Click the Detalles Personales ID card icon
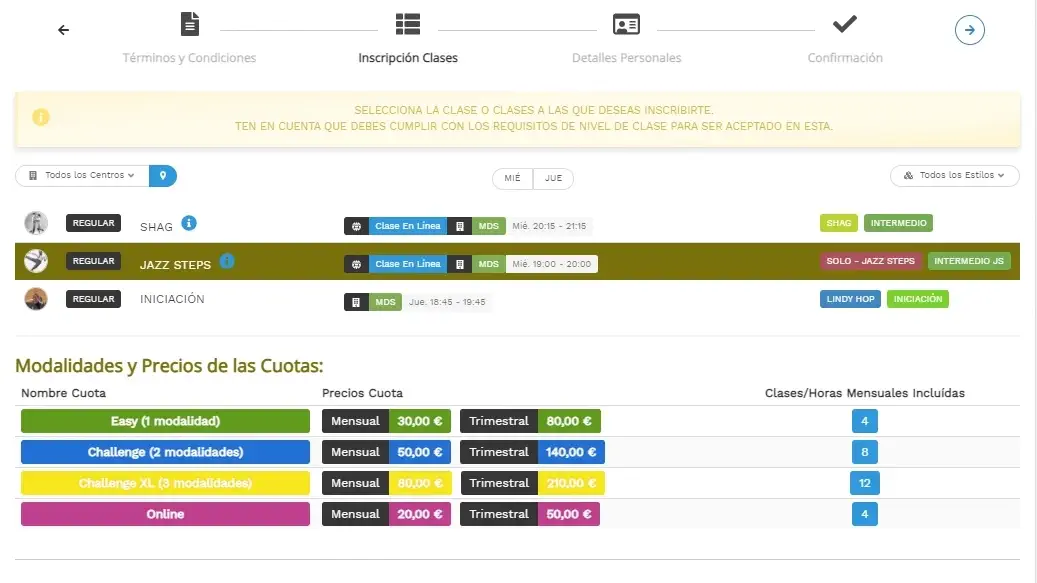1037x583 pixels. pos(626,24)
